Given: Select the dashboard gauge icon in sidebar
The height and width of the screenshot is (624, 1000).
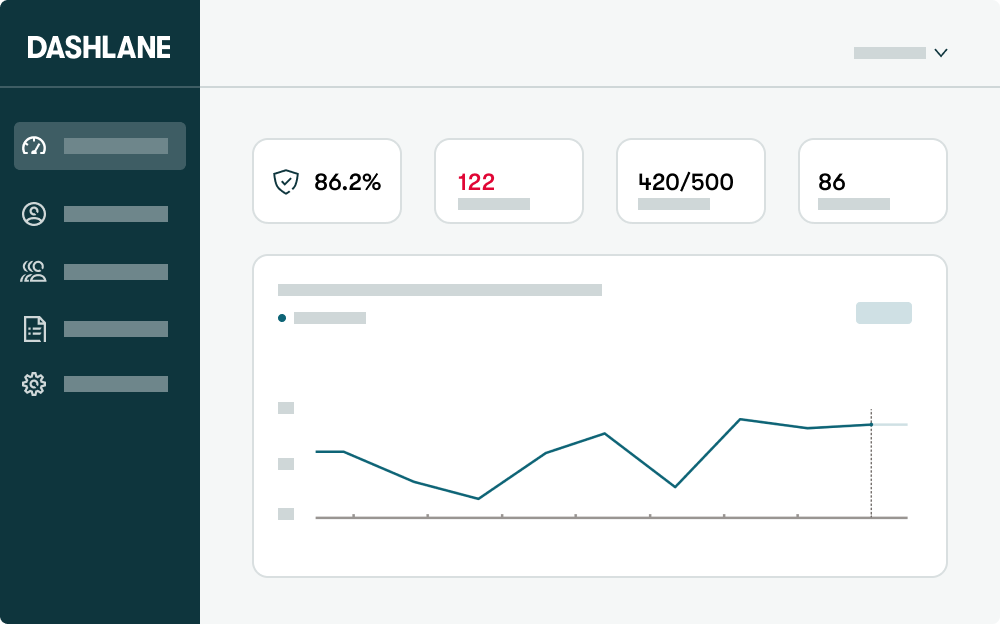Looking at the screenshot, I should click(34, 146).
